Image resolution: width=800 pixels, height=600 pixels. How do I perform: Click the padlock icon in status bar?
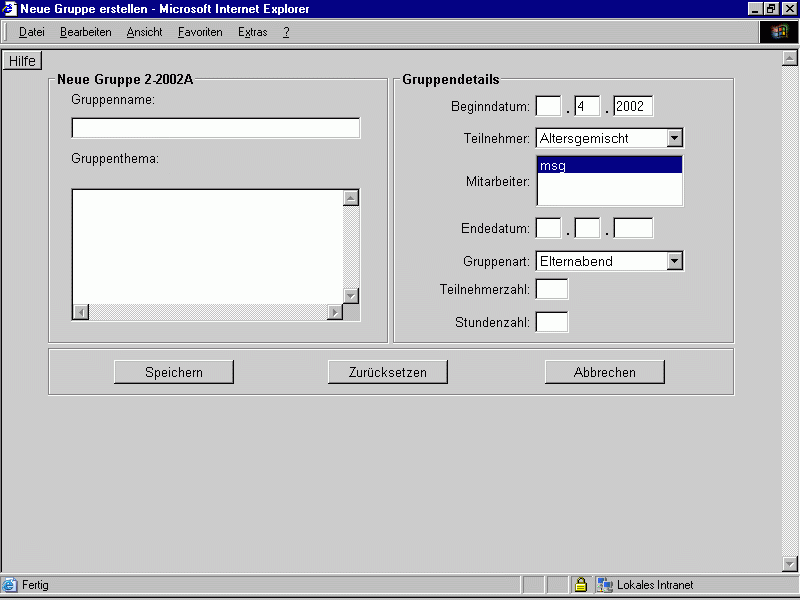580,585
